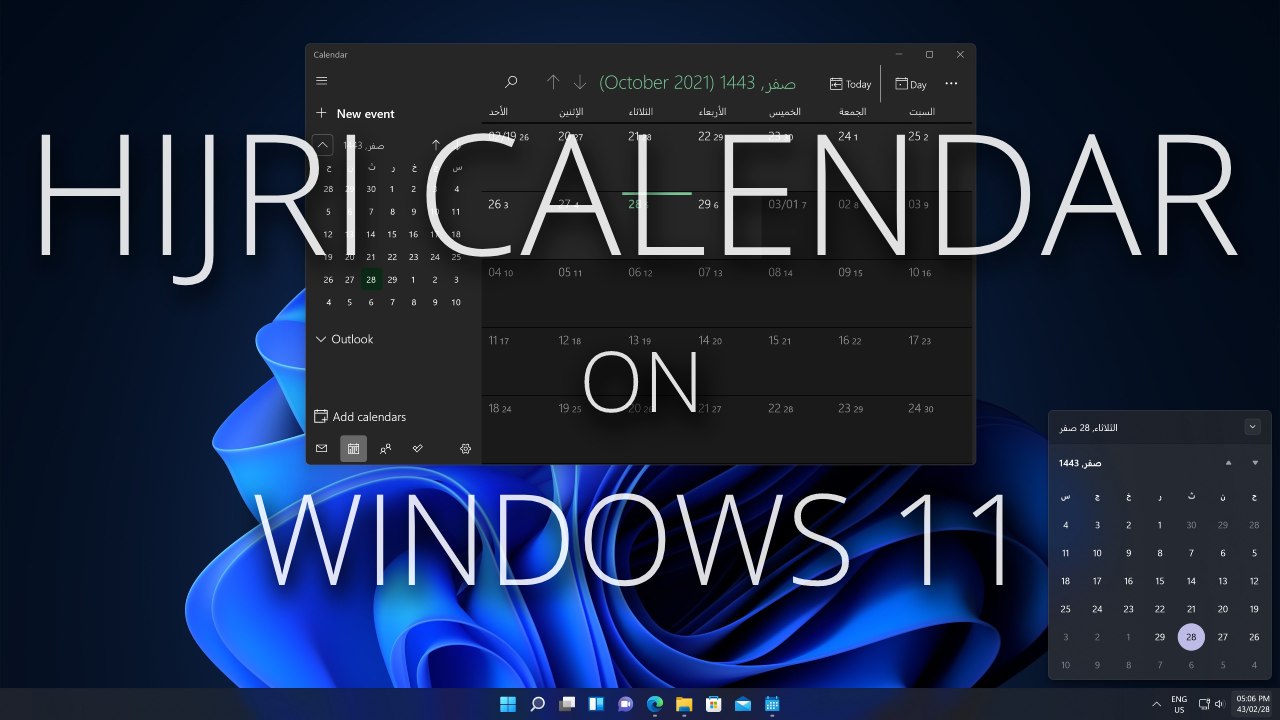Collapse the taskbar calendar flyout chevron

pyautogui.click(x=1253, y=427)
